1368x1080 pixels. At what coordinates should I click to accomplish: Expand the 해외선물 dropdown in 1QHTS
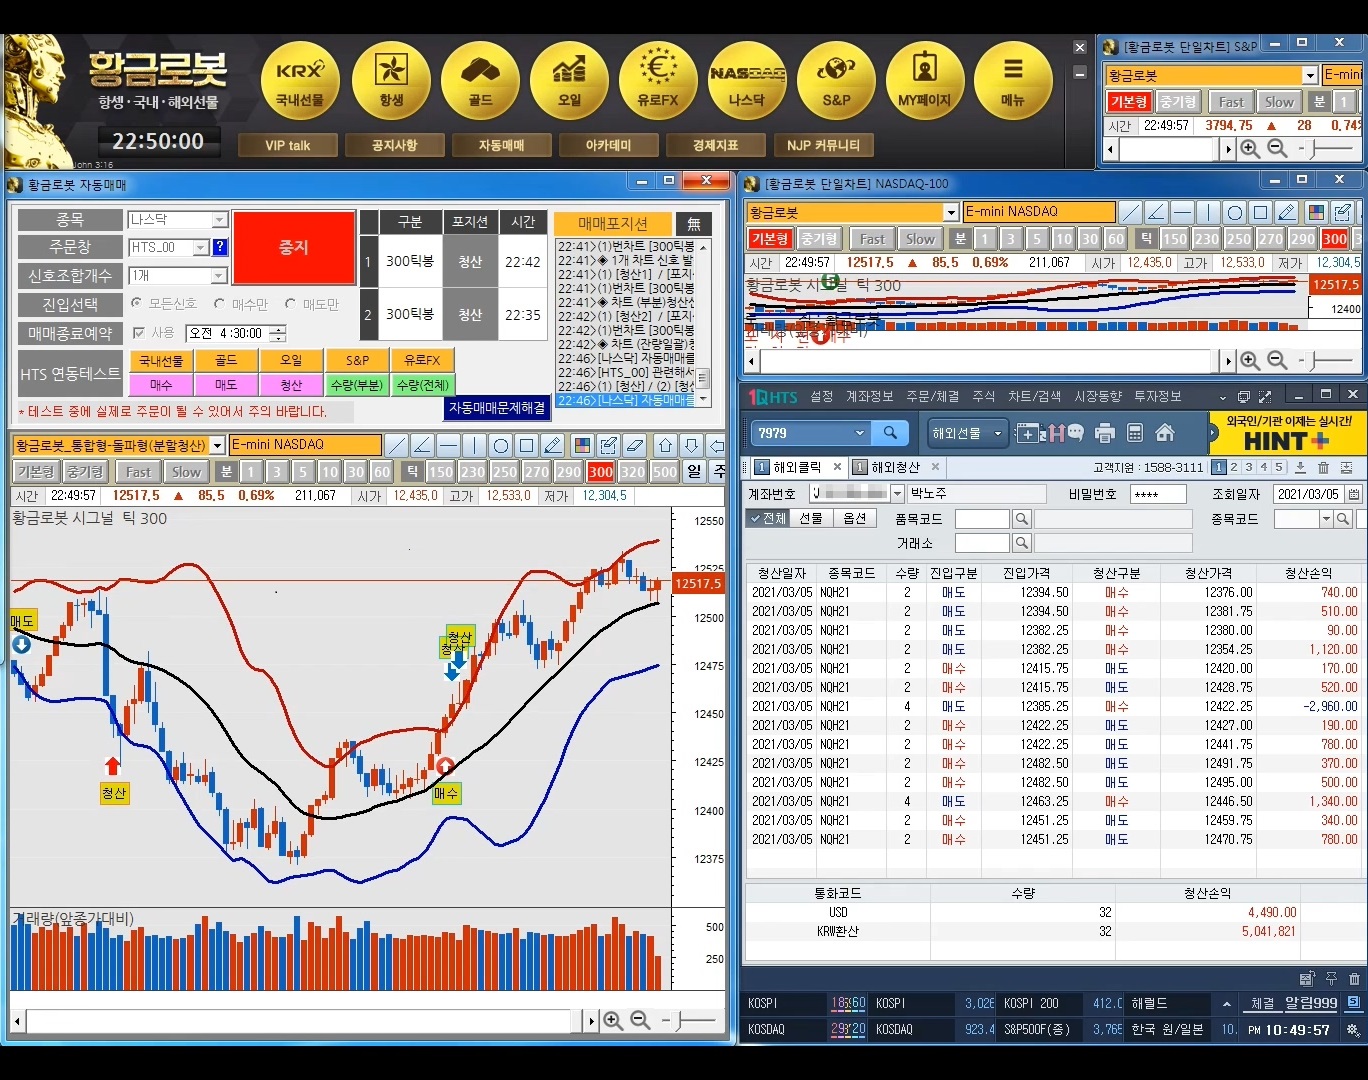[997, 433]
